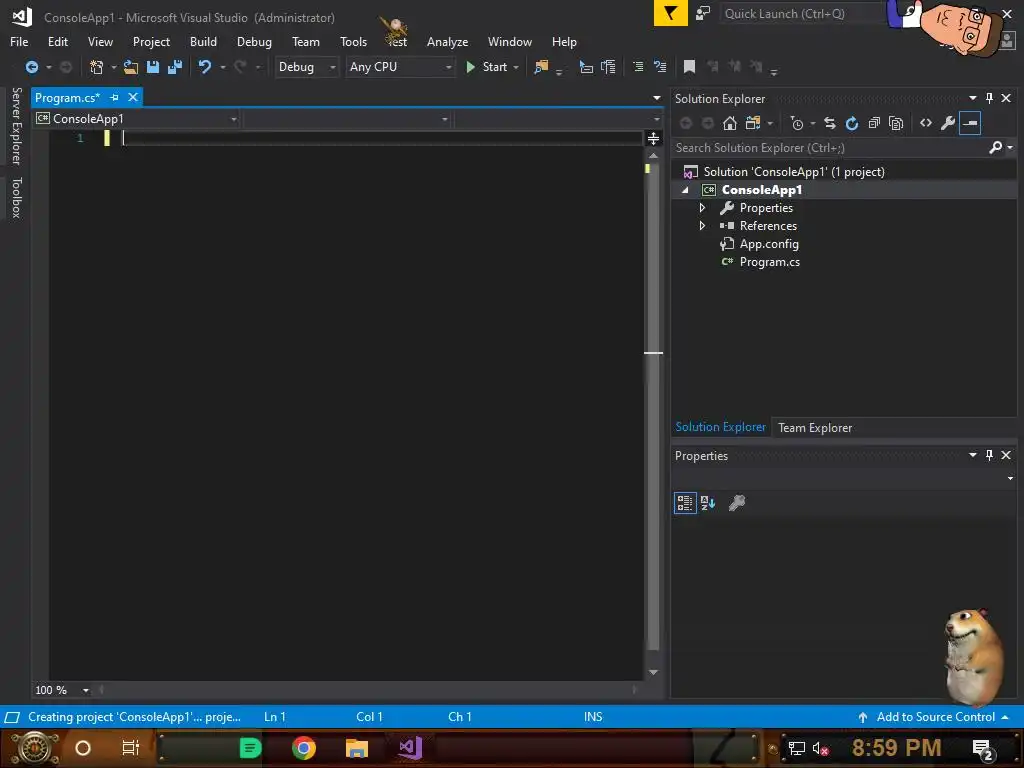
Task: Click the Categorized icon in Properties panel
Action: click(685, 503)
